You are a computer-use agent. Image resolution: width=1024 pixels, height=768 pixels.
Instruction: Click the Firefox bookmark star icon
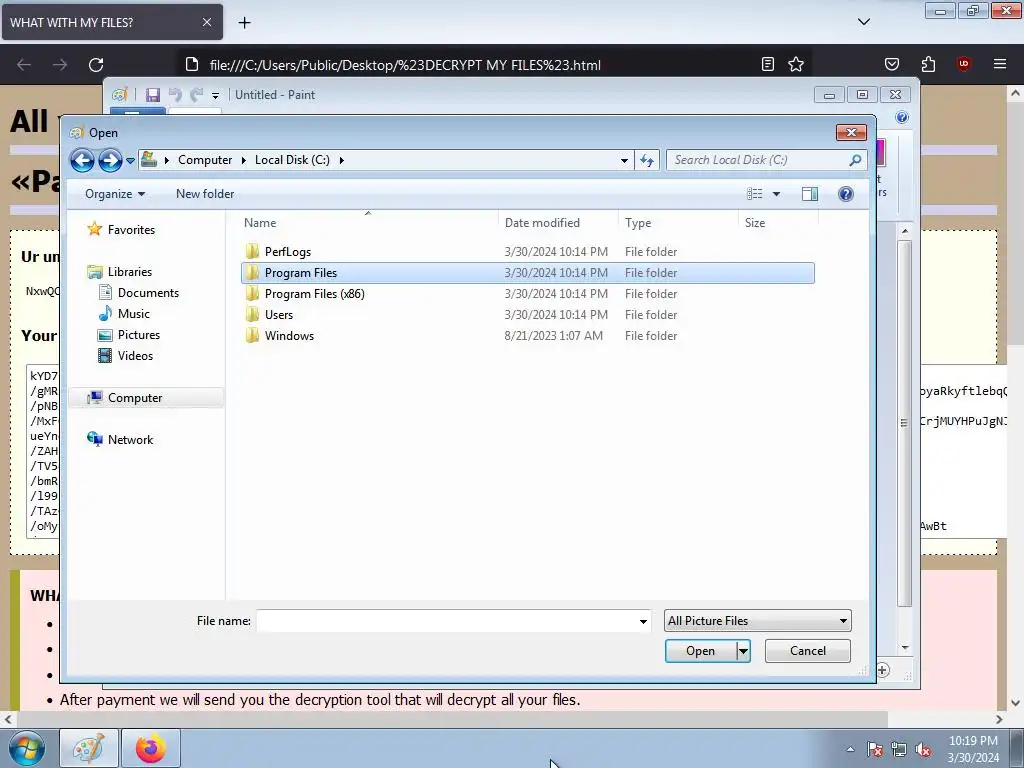795,64
